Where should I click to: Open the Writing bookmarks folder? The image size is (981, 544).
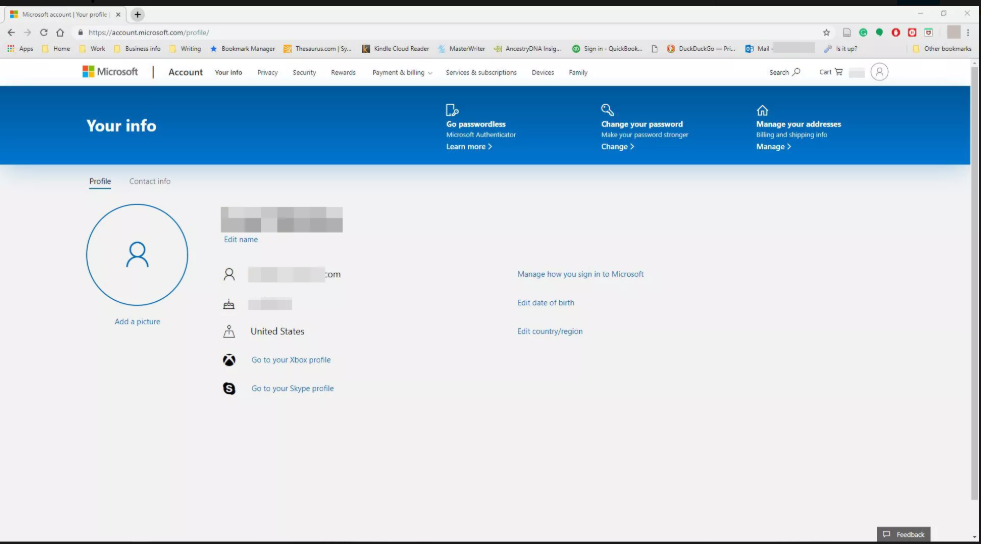click(x=185, y=48)
